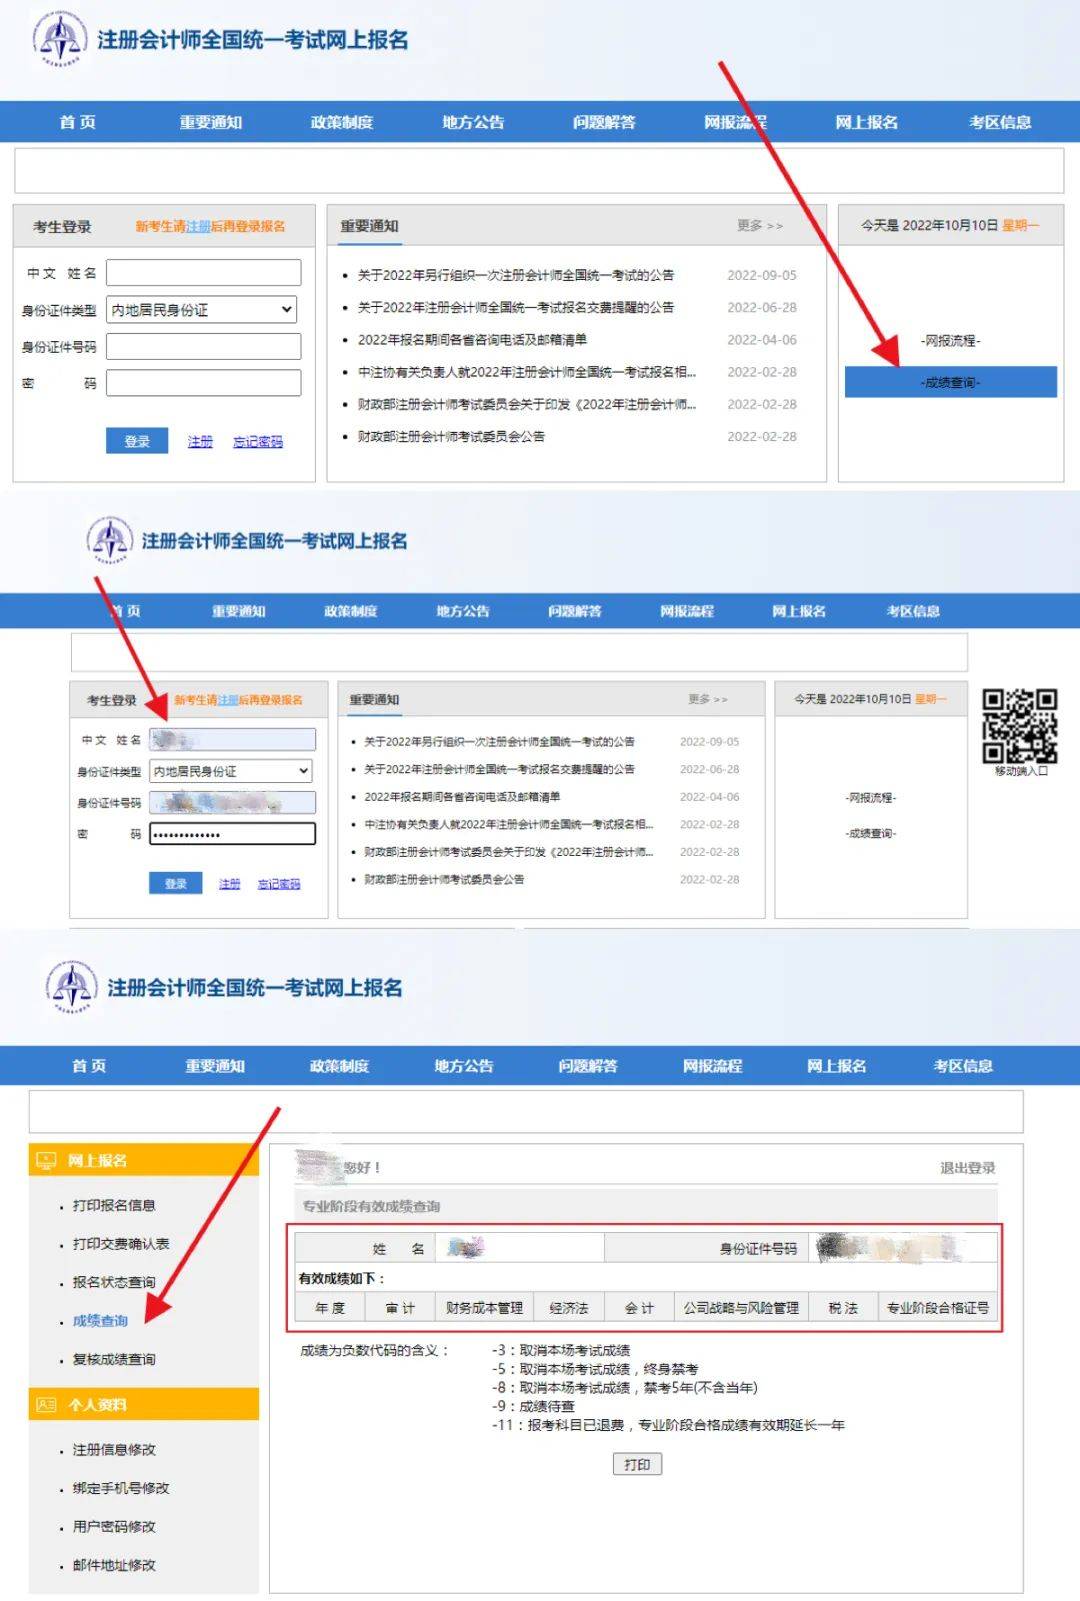The height and width of the screenshot is (1601, 1080).
Task: Click the empty 中文姓名 input field
Action: tap(203, 273)
